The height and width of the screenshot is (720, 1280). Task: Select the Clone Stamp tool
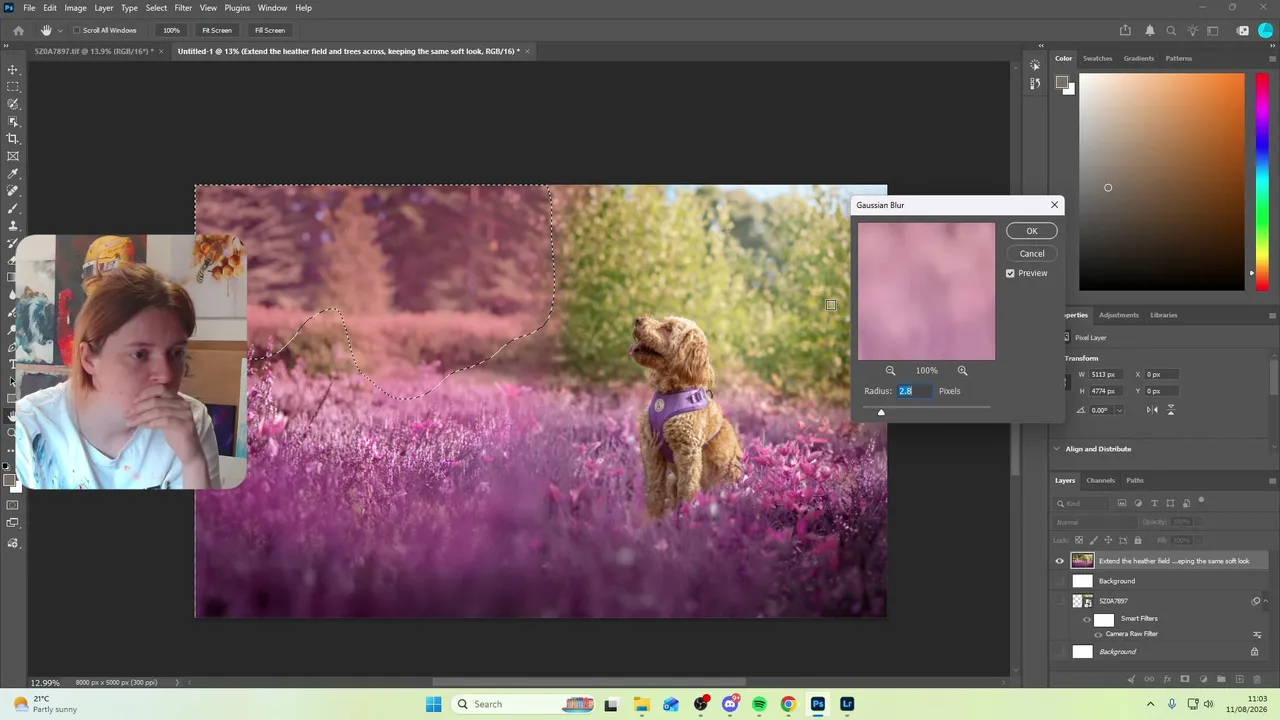13,226
